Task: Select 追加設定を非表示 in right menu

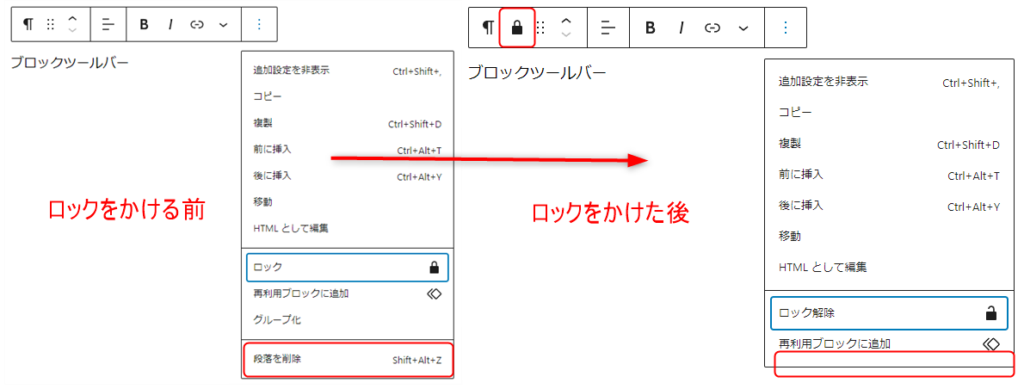Action: [x=888, y=82]
